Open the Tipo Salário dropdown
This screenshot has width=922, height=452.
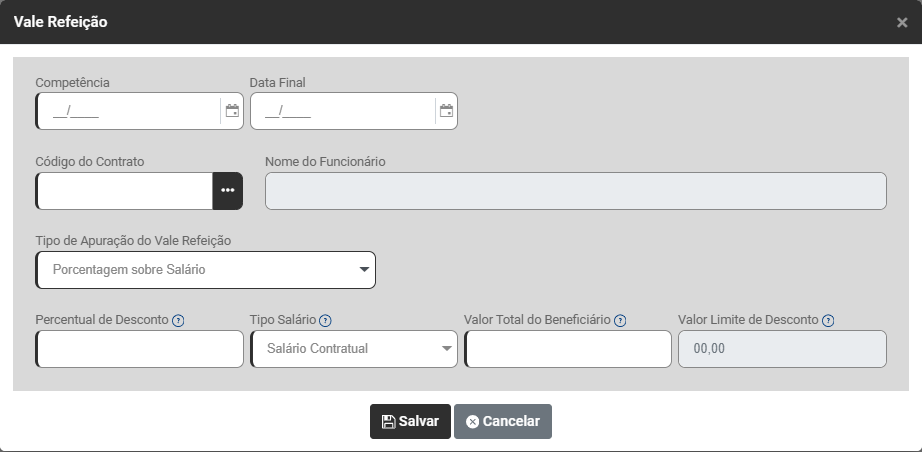pyautogui.click(x=353, y=349)
